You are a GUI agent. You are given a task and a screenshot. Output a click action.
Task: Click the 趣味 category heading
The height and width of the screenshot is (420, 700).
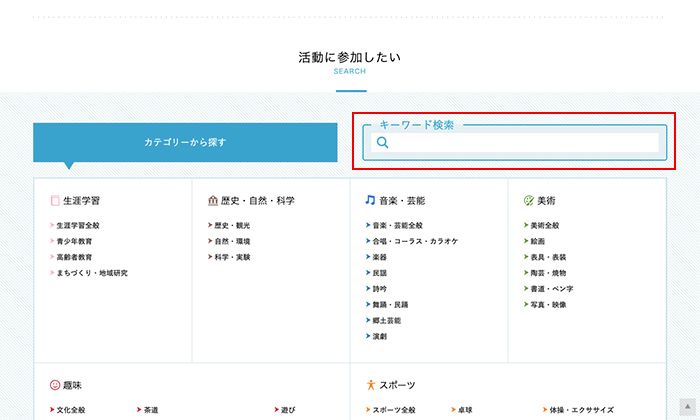coord(72,385)
